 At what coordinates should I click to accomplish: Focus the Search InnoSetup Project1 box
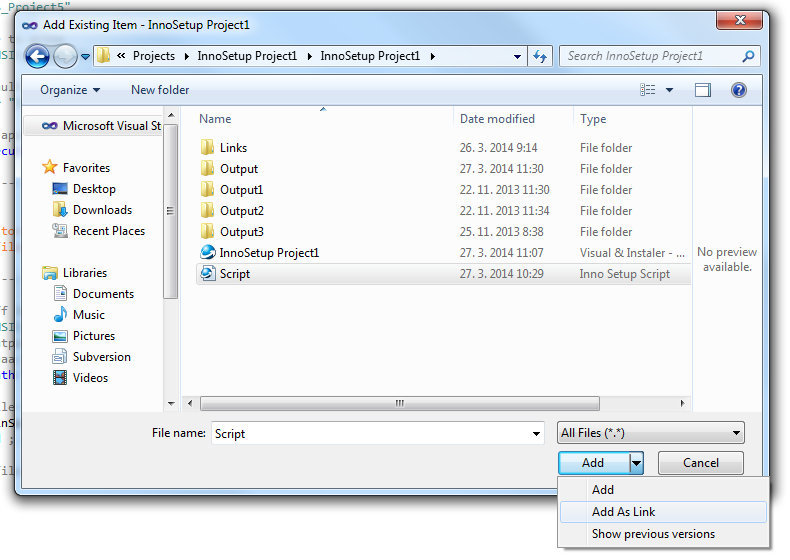point(660,56)
